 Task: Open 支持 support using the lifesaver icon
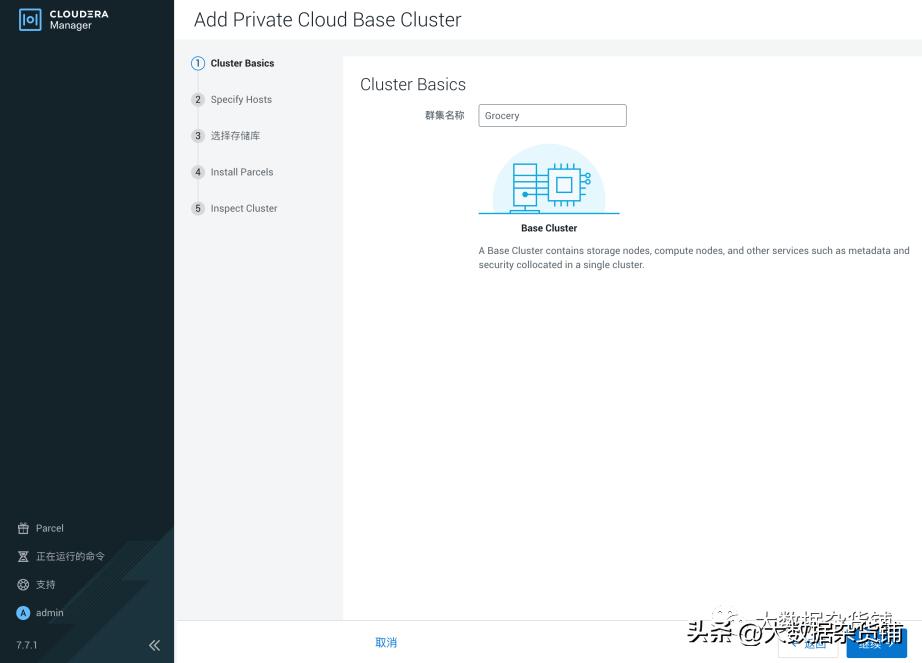pyautogui.click(x=21, y=584)
